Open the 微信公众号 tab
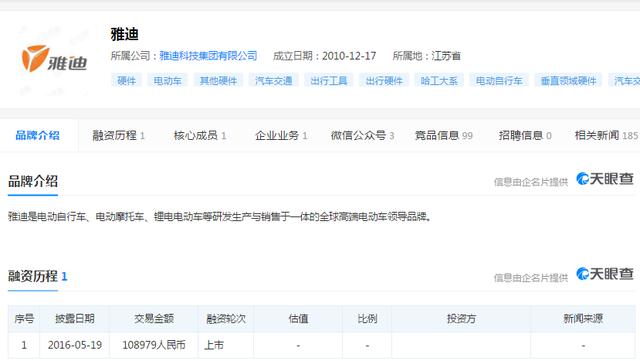The image size is (640, 361). (362, 135)
